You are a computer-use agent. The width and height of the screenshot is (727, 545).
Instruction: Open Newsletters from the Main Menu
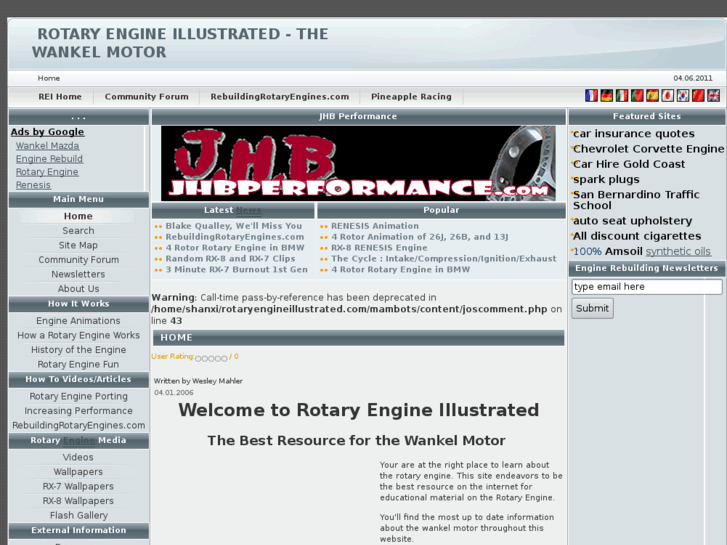pyautogui.click(x=78, y=274)
